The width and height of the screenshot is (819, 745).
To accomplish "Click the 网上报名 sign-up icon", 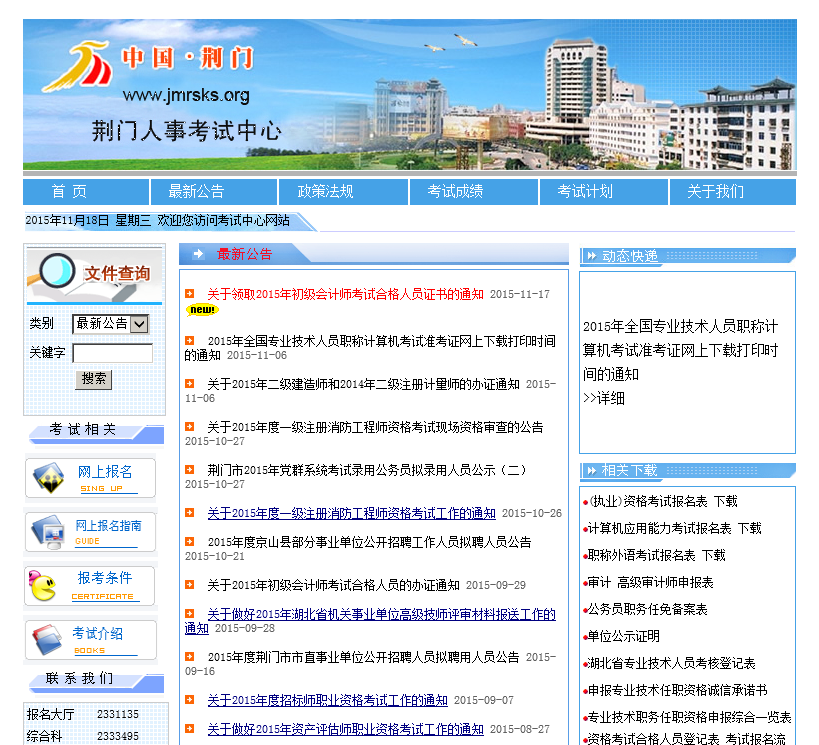I will [x=49, y=478].
